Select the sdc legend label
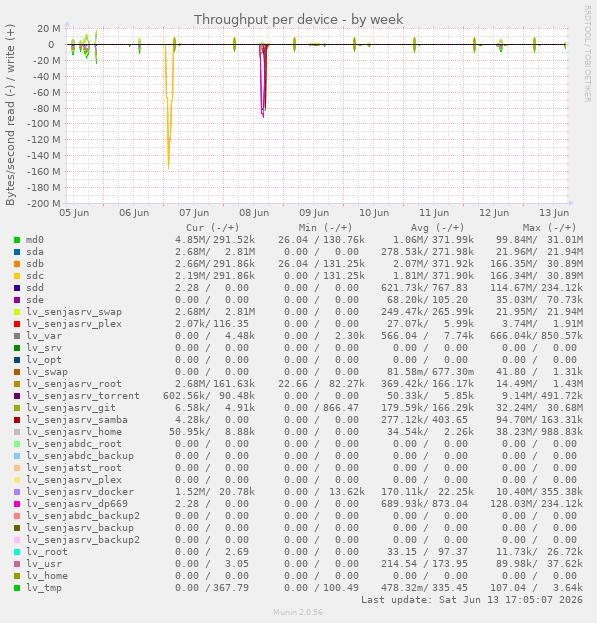597x623 pixels. click(35, 276)
